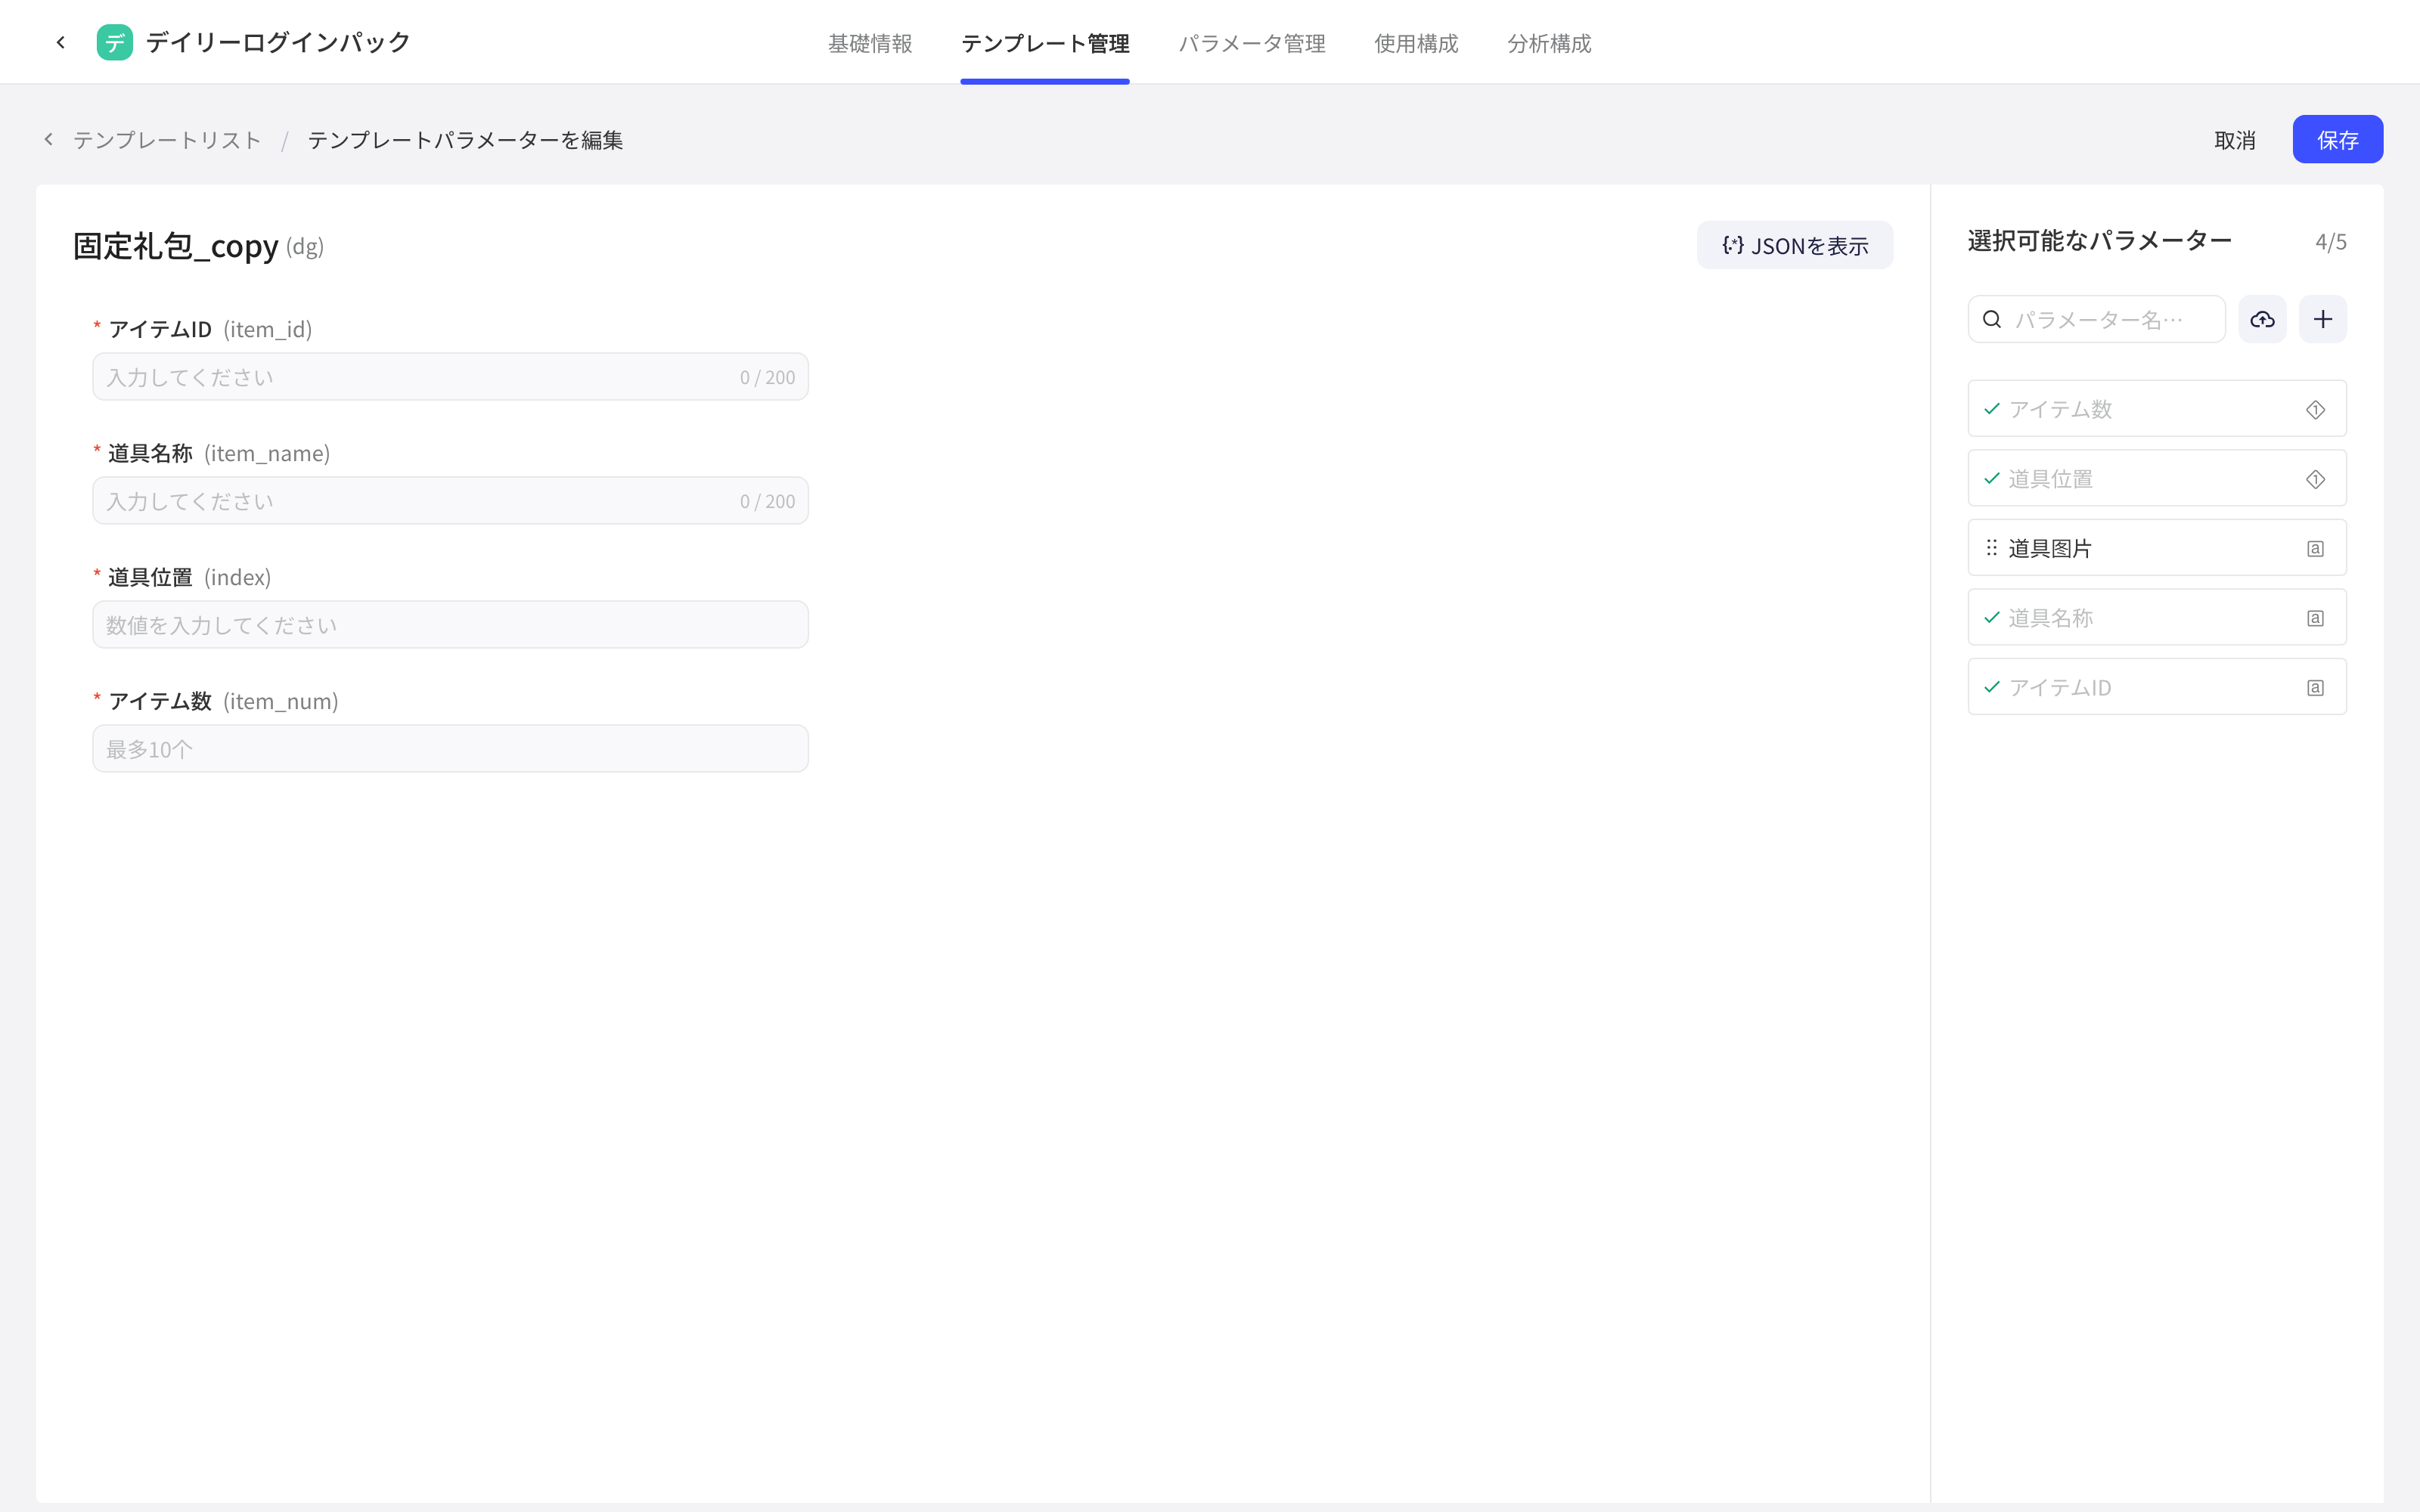Click the 取消 cancel button
The height and width of the screenshot is (1512, 2420).
pyautogui.click(x=2234, y=140)
